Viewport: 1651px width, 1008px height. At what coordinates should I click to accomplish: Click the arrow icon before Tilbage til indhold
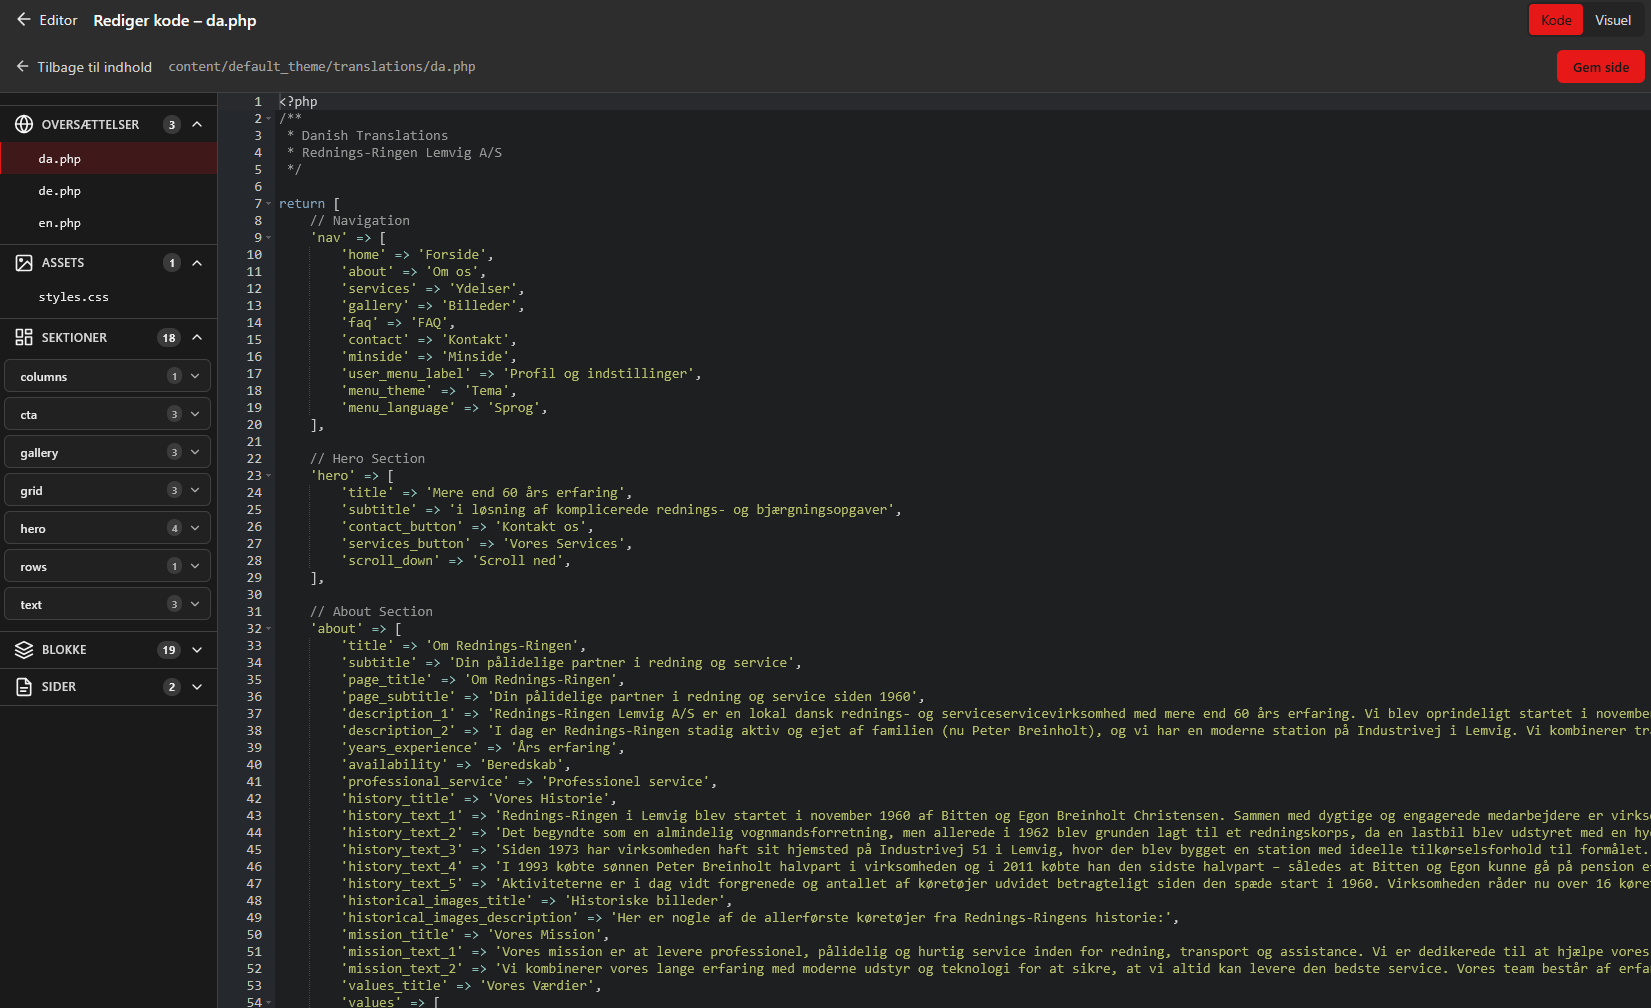pyautogui.click(x=22, y=67)
